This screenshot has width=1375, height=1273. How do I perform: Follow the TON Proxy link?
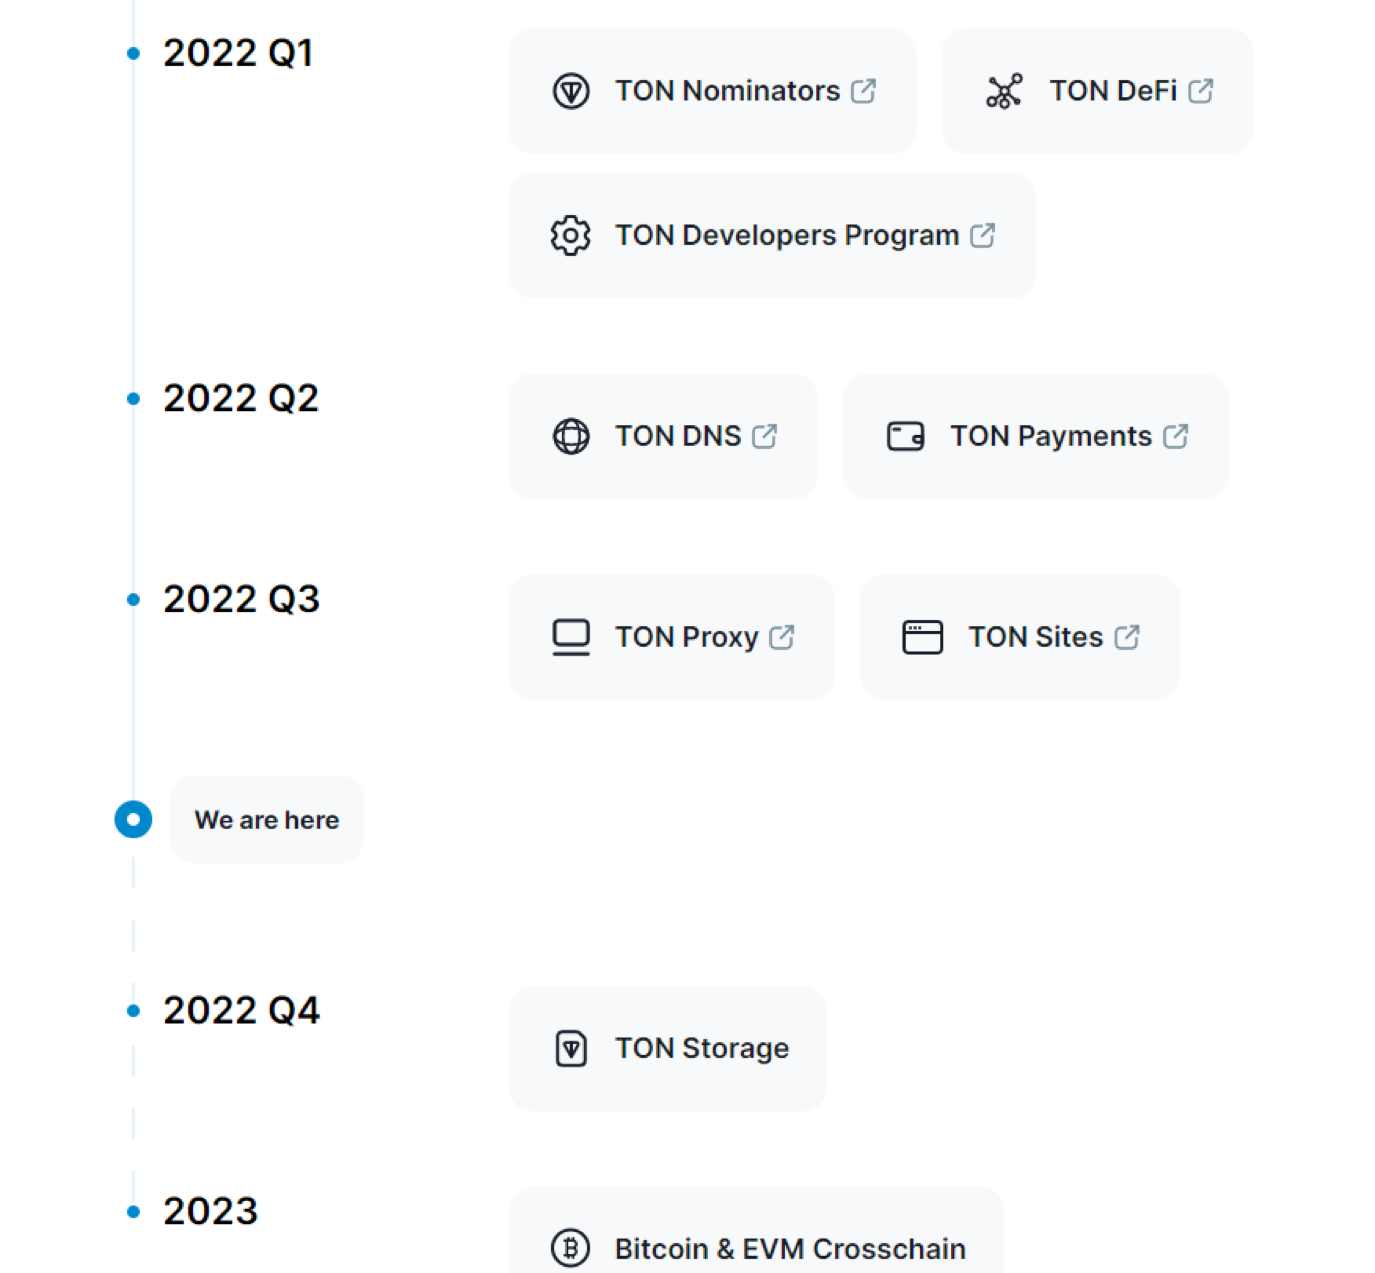672,637
